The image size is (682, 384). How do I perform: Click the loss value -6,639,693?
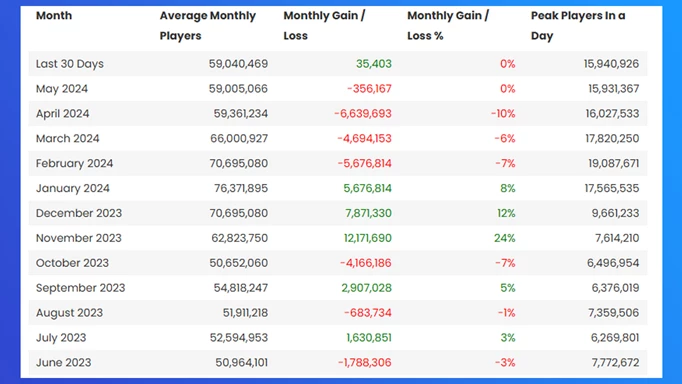(363, 114)
